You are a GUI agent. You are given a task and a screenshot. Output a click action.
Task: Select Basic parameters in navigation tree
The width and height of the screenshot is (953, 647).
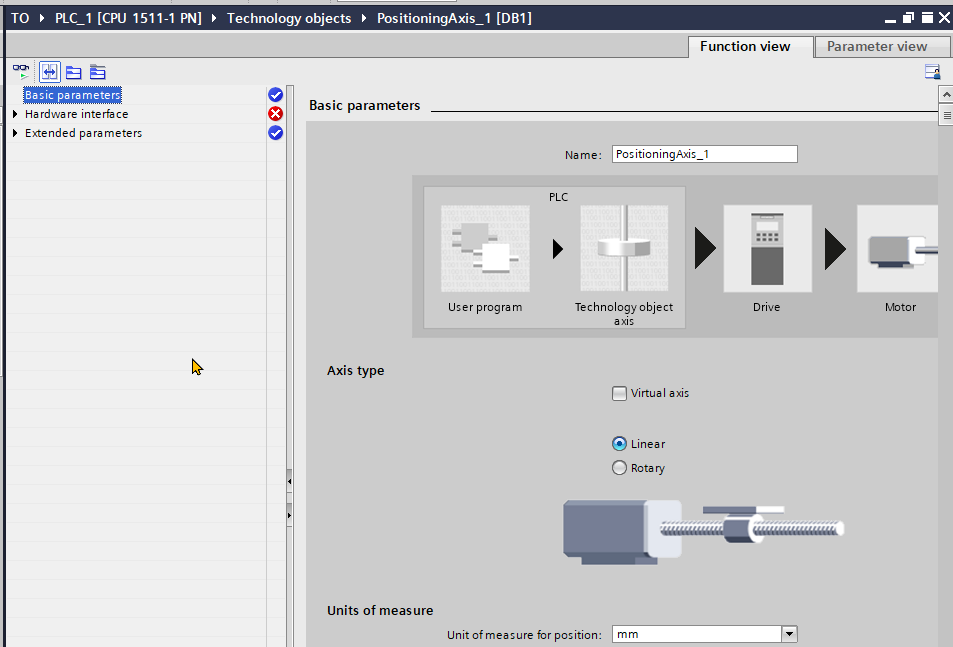pyautogui.click(x=72, y=95)
